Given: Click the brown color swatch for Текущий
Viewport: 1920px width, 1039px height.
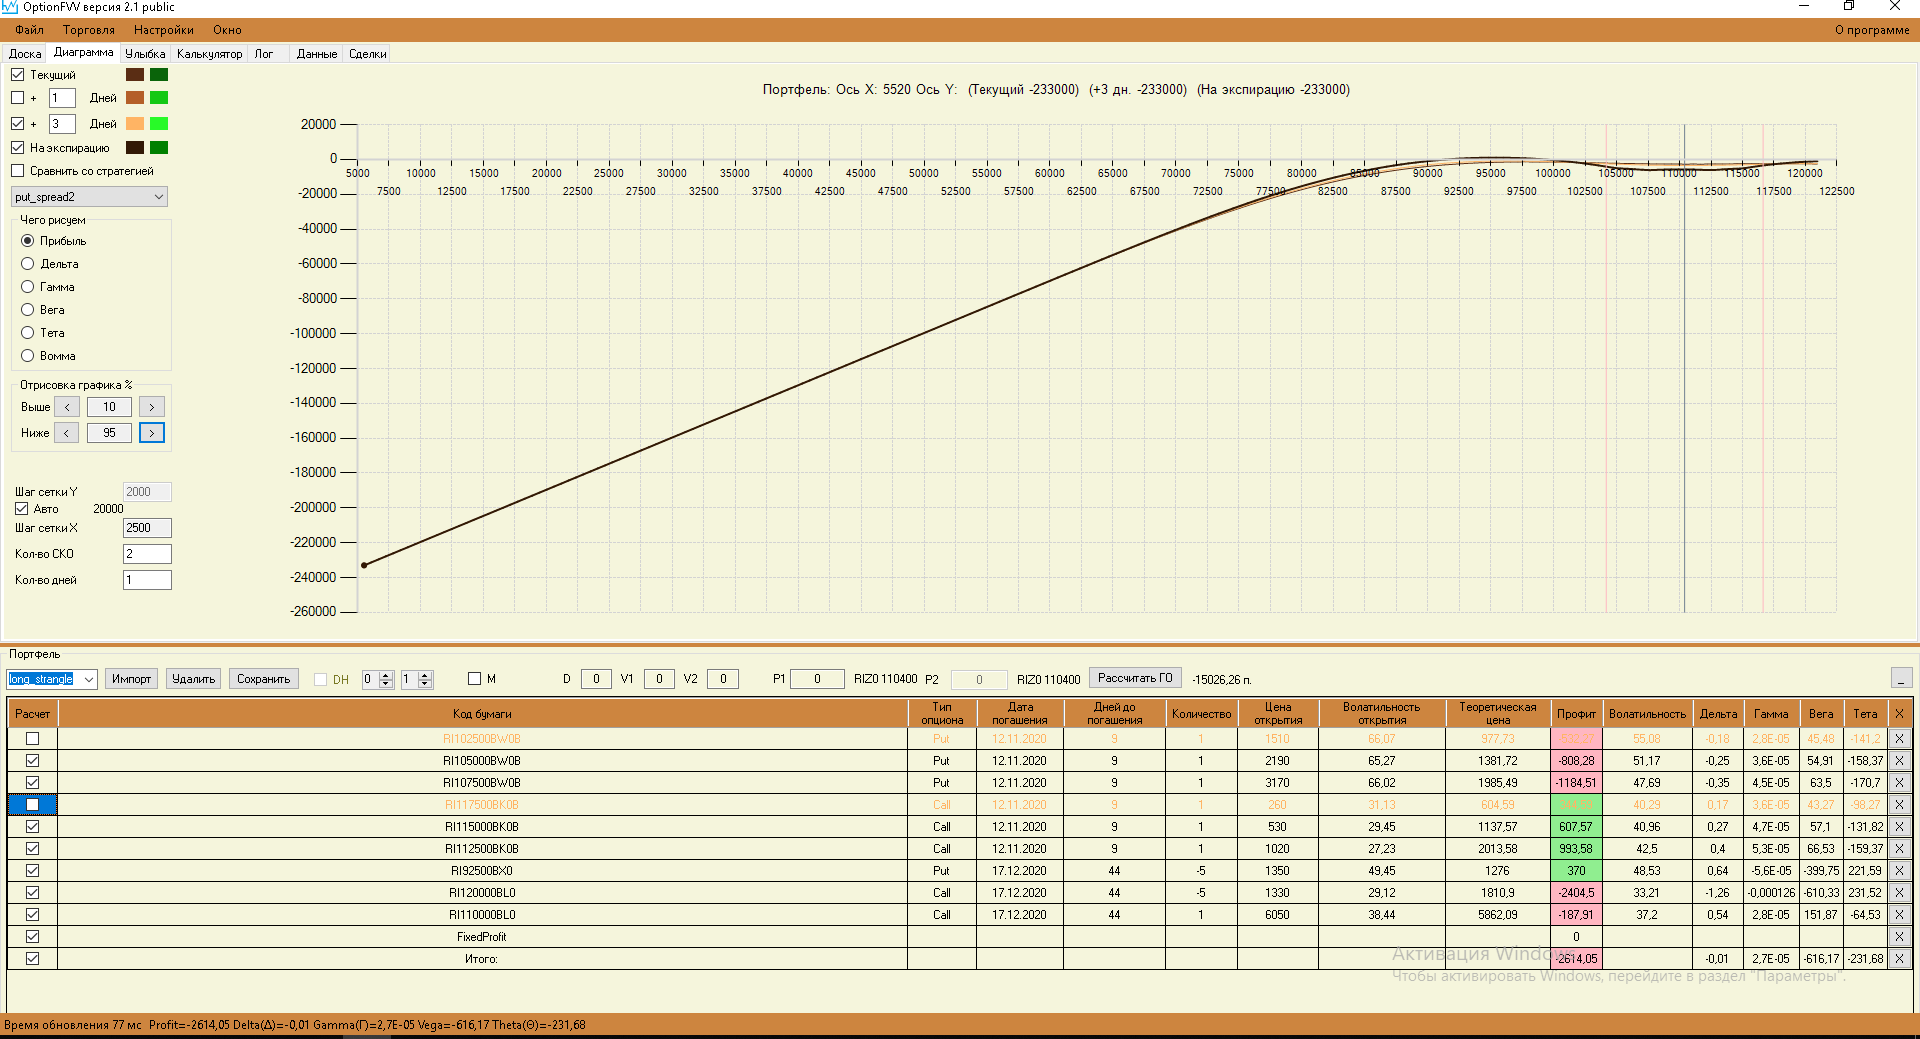Looking at the screenshot, I should tap(135, 75).
